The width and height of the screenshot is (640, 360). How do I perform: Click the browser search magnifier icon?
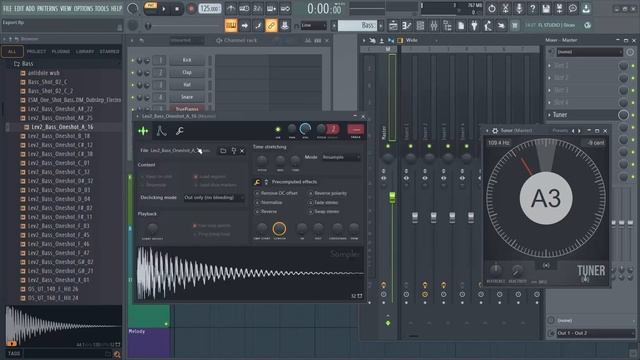click(x=117, y=354)
